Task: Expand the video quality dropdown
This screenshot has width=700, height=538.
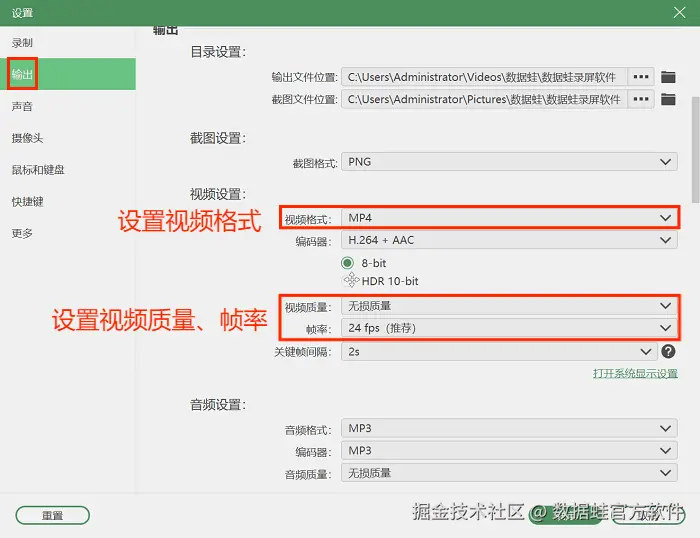Action: (509, 306)
